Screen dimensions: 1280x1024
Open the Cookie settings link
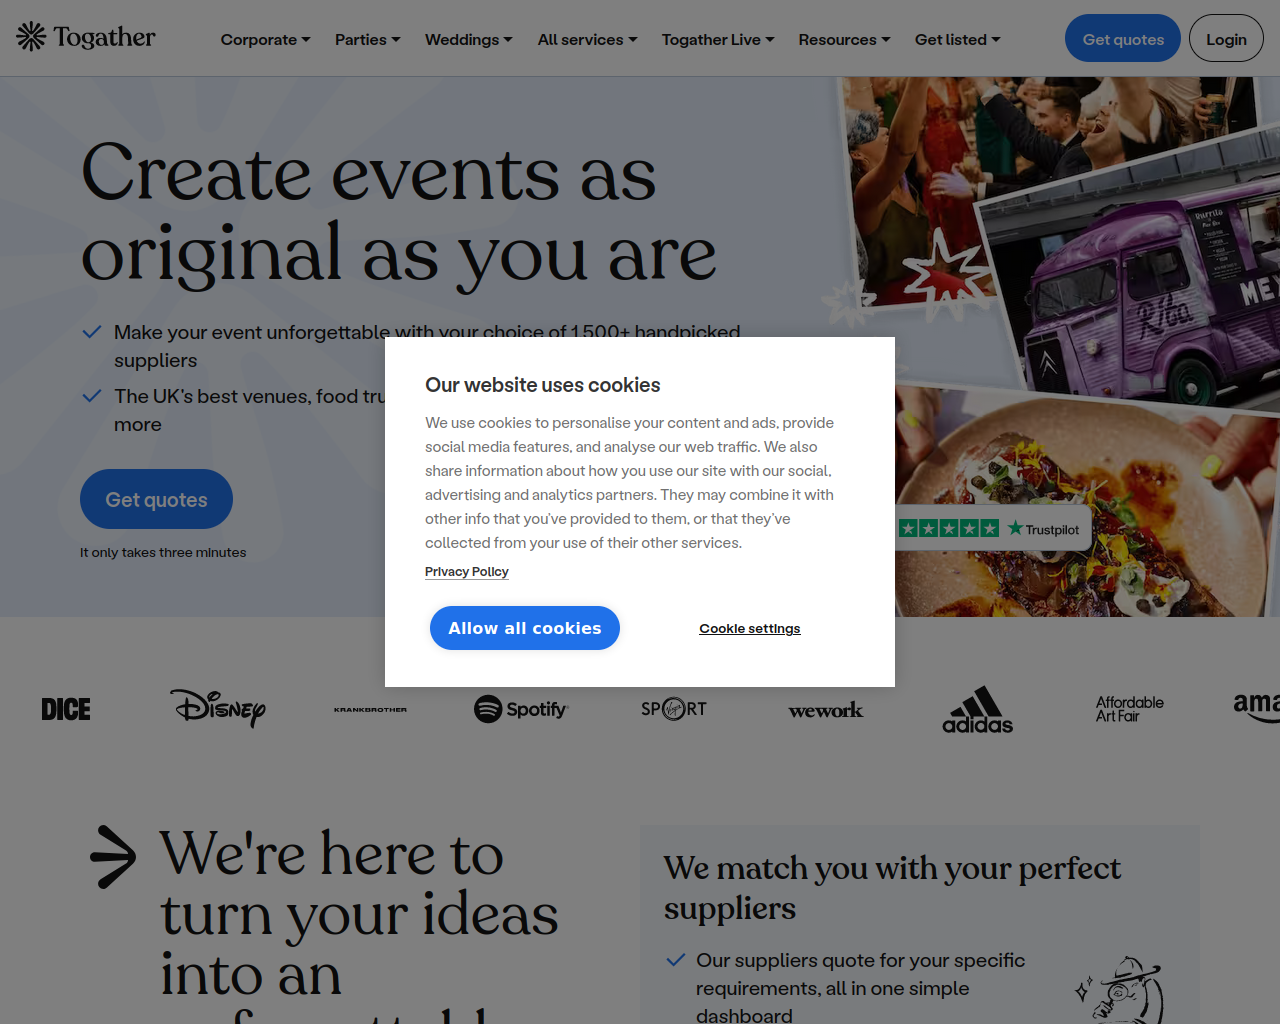750,628
